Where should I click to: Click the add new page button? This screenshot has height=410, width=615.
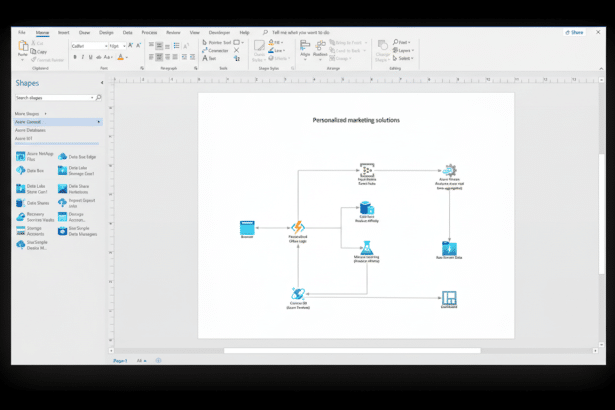coord(158,361)
